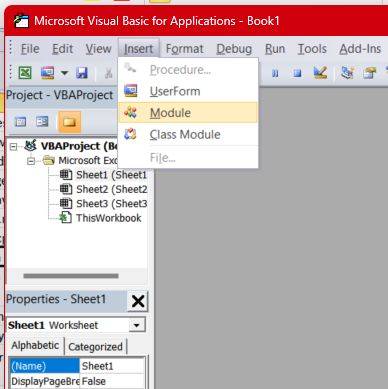388x389 pixels.
Task: Switch to the Alphabetic tab
Action: pyautogui.click(x=35, y=346)
